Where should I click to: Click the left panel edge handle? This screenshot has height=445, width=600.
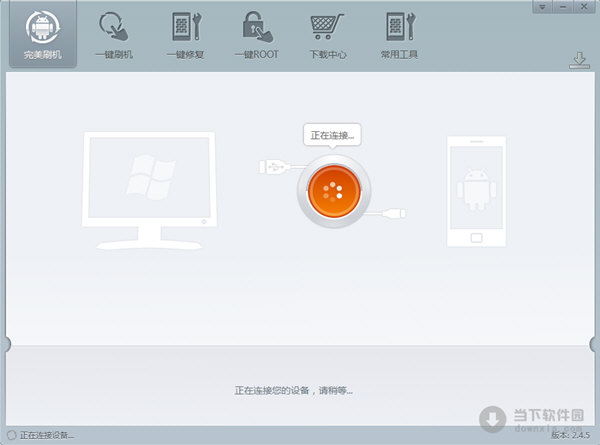coord(7,344)
